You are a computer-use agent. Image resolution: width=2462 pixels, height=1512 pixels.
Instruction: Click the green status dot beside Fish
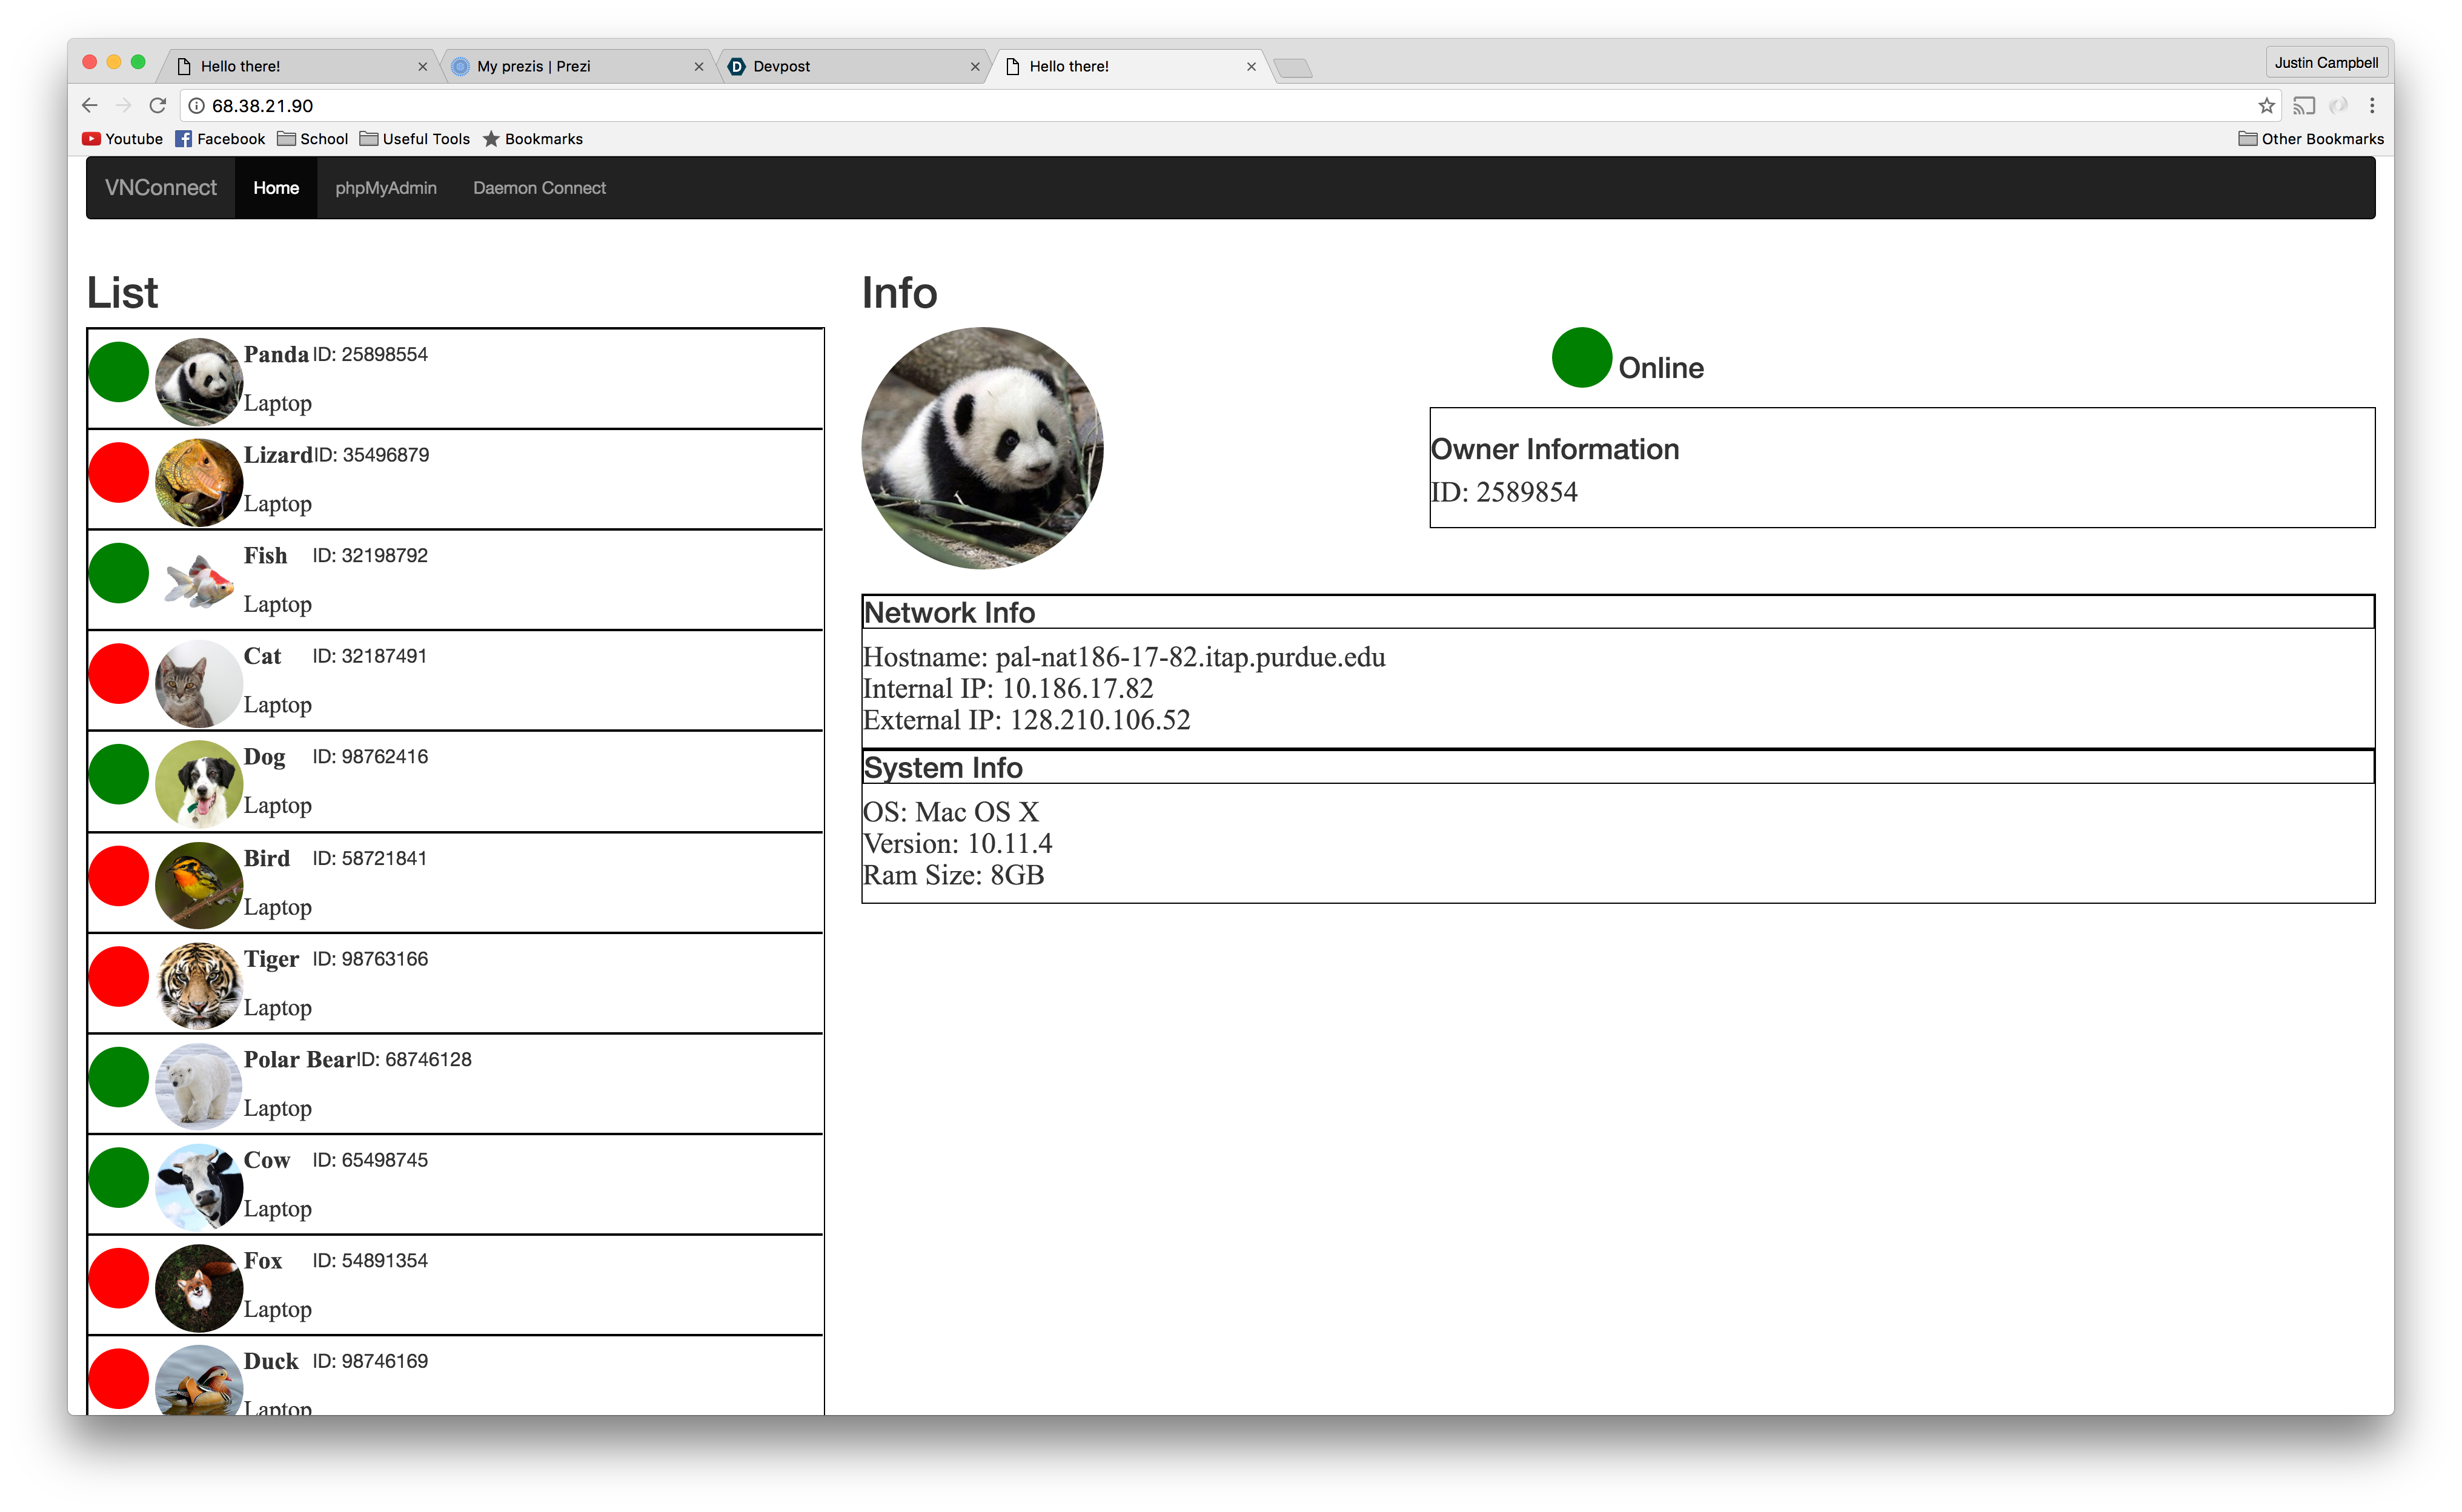119,573
